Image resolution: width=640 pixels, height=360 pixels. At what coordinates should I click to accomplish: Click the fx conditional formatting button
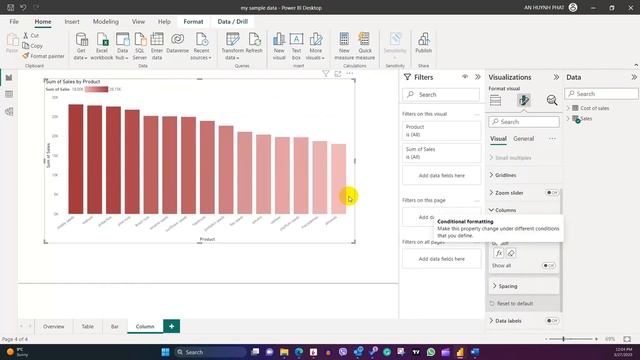click(498, 253)
